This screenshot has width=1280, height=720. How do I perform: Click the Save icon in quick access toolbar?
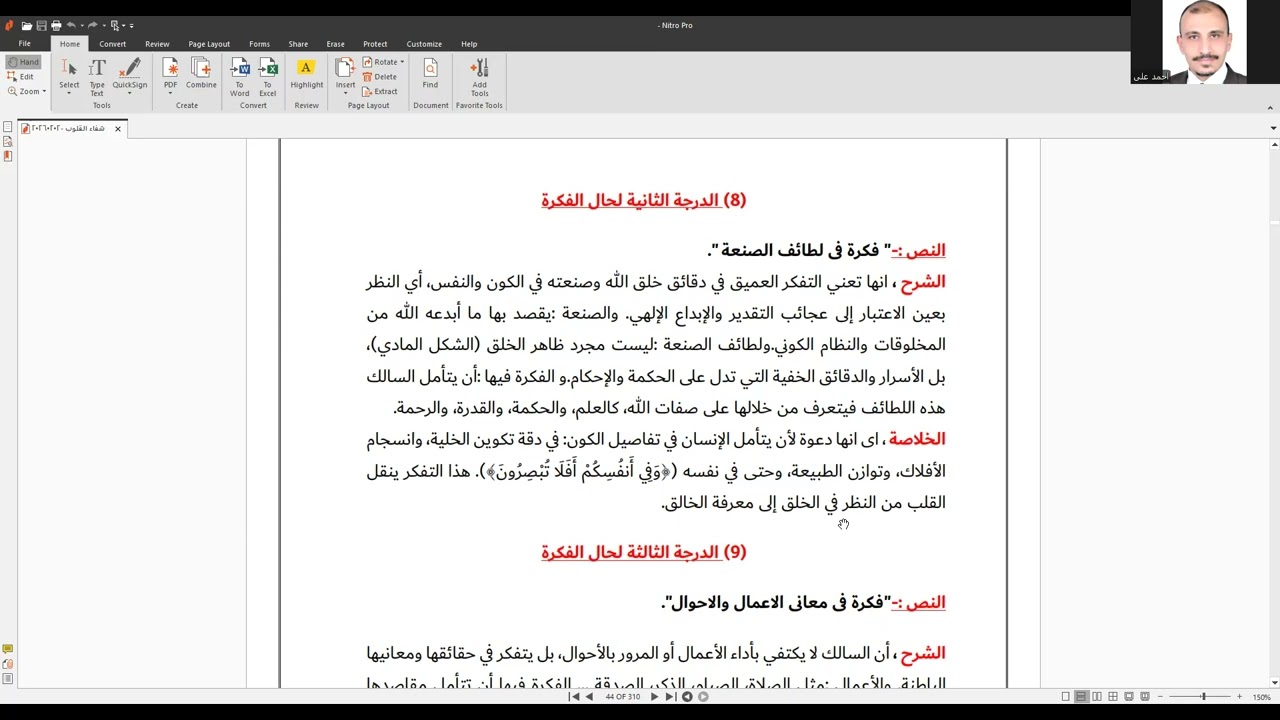tap(41, 25)
